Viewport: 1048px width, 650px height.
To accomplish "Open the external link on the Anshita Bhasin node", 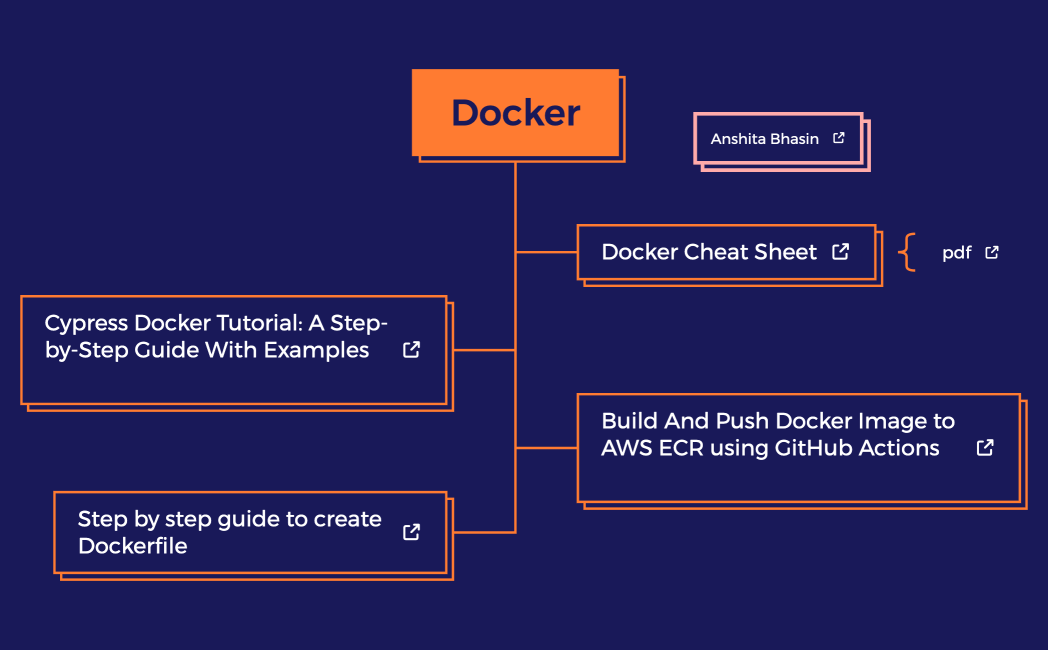I will point(838,138).
